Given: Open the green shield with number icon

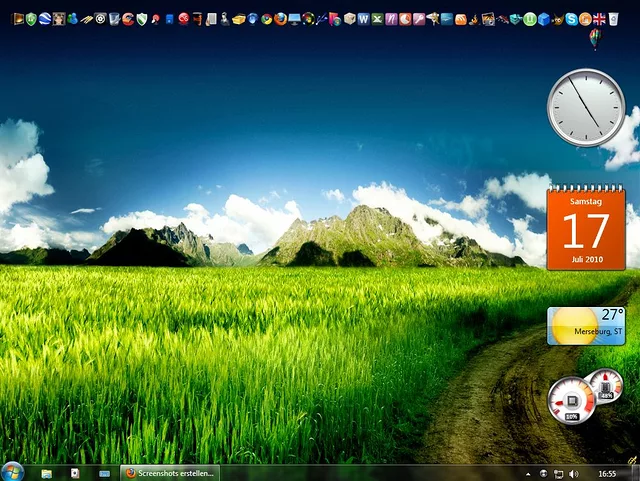Looking at the screenshot, I should (x=31, y=19).
